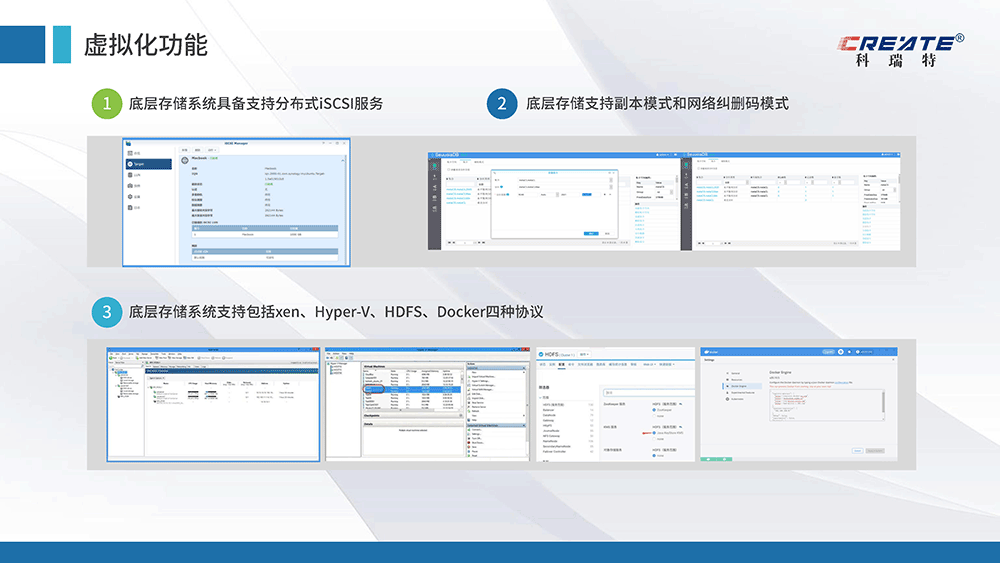Image resolution: width=1000 pixels, height=563 pixels.
Task: Click the blue confirm button in SequoiaDB dialog
Action: point(591,233)
